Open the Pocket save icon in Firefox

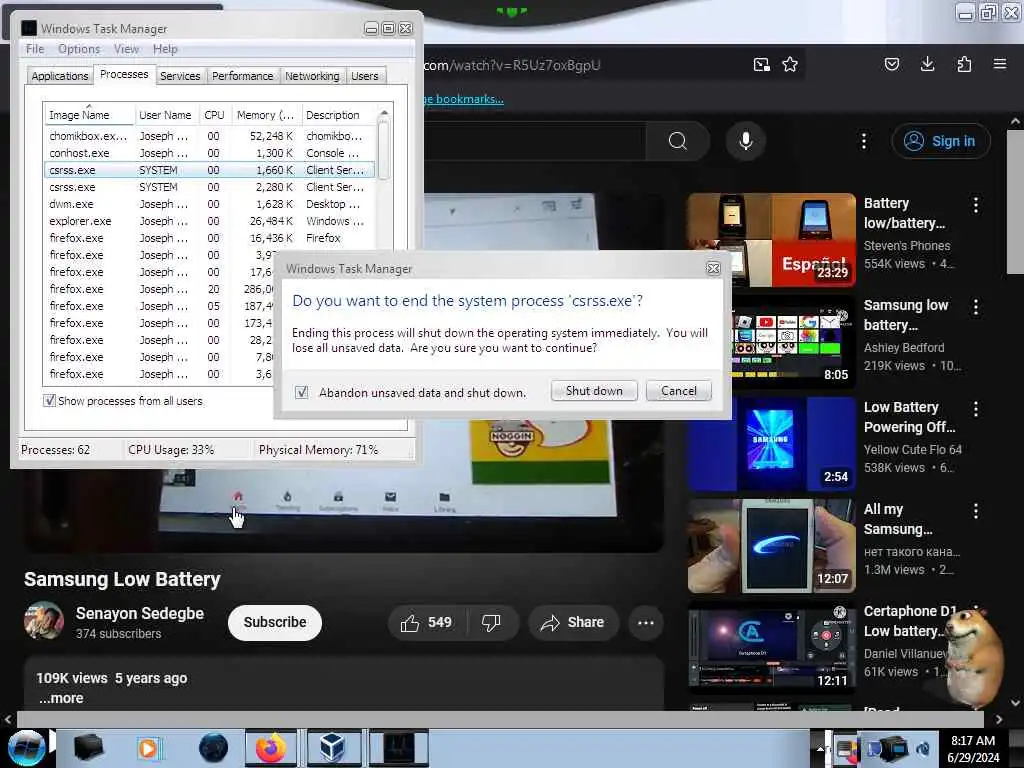891,64
